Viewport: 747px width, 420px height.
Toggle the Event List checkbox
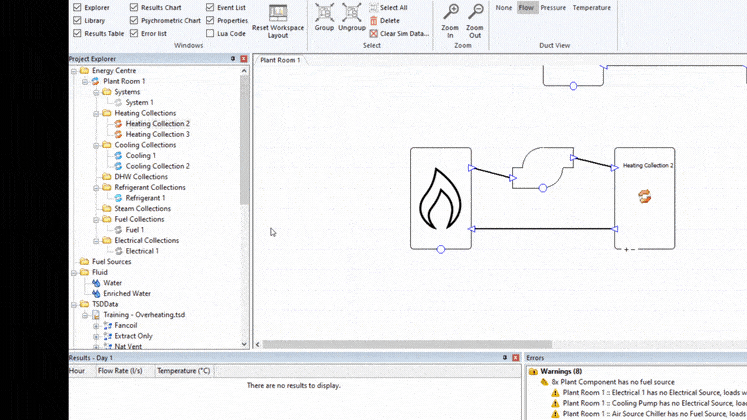click(210, 8)
